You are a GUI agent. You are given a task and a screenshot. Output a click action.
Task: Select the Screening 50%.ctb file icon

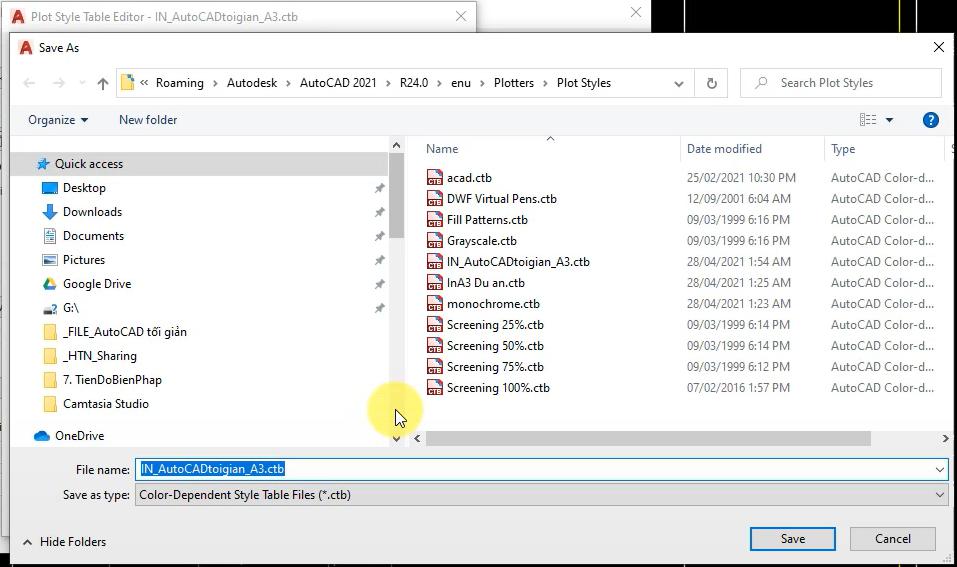point(435,346)
